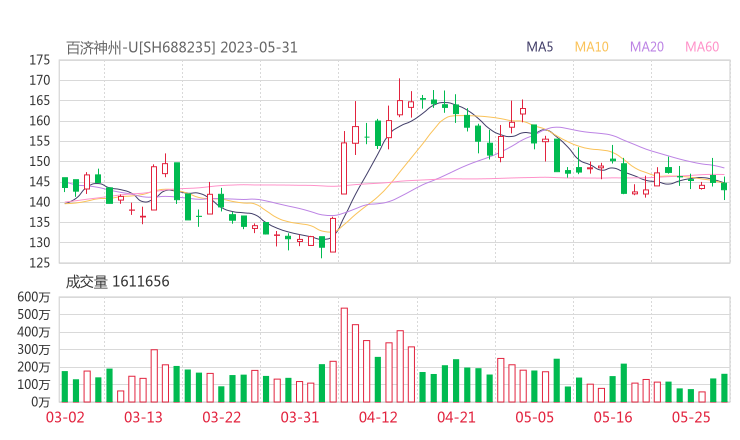Click the 03-31 date axis label

(x=300, y=417)
